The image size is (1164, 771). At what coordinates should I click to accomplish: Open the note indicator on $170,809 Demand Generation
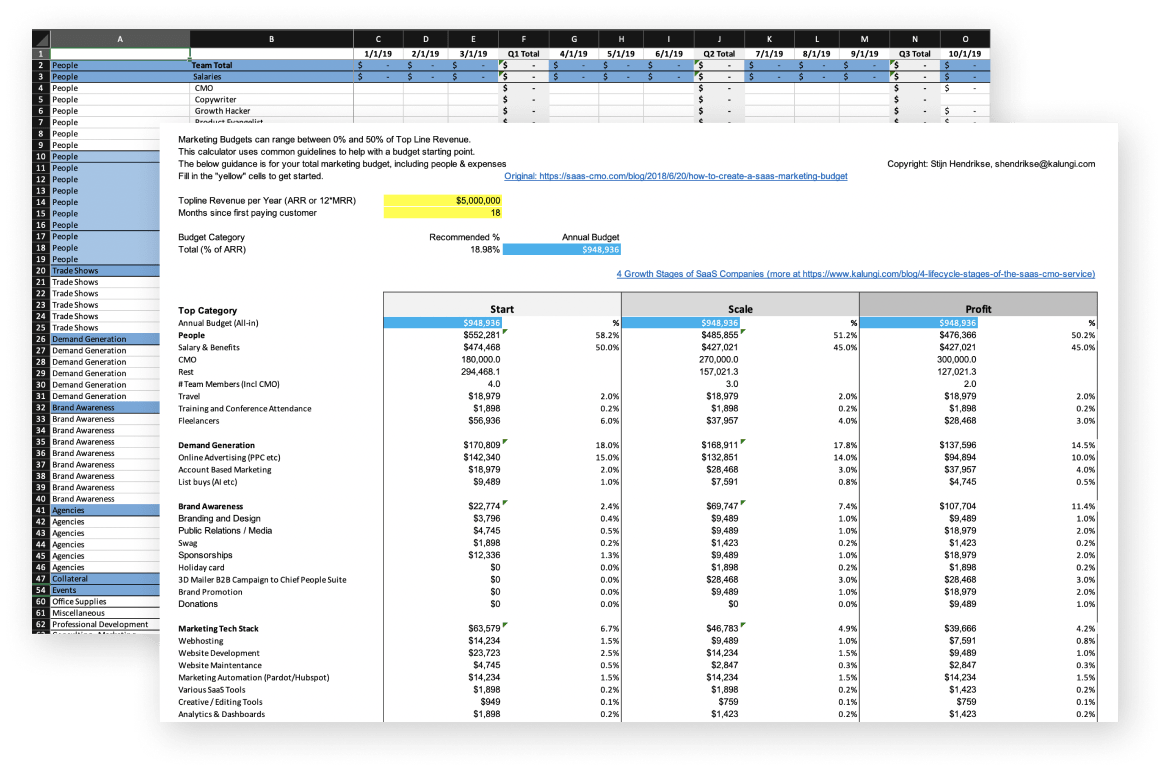click(x=506, y=440)
